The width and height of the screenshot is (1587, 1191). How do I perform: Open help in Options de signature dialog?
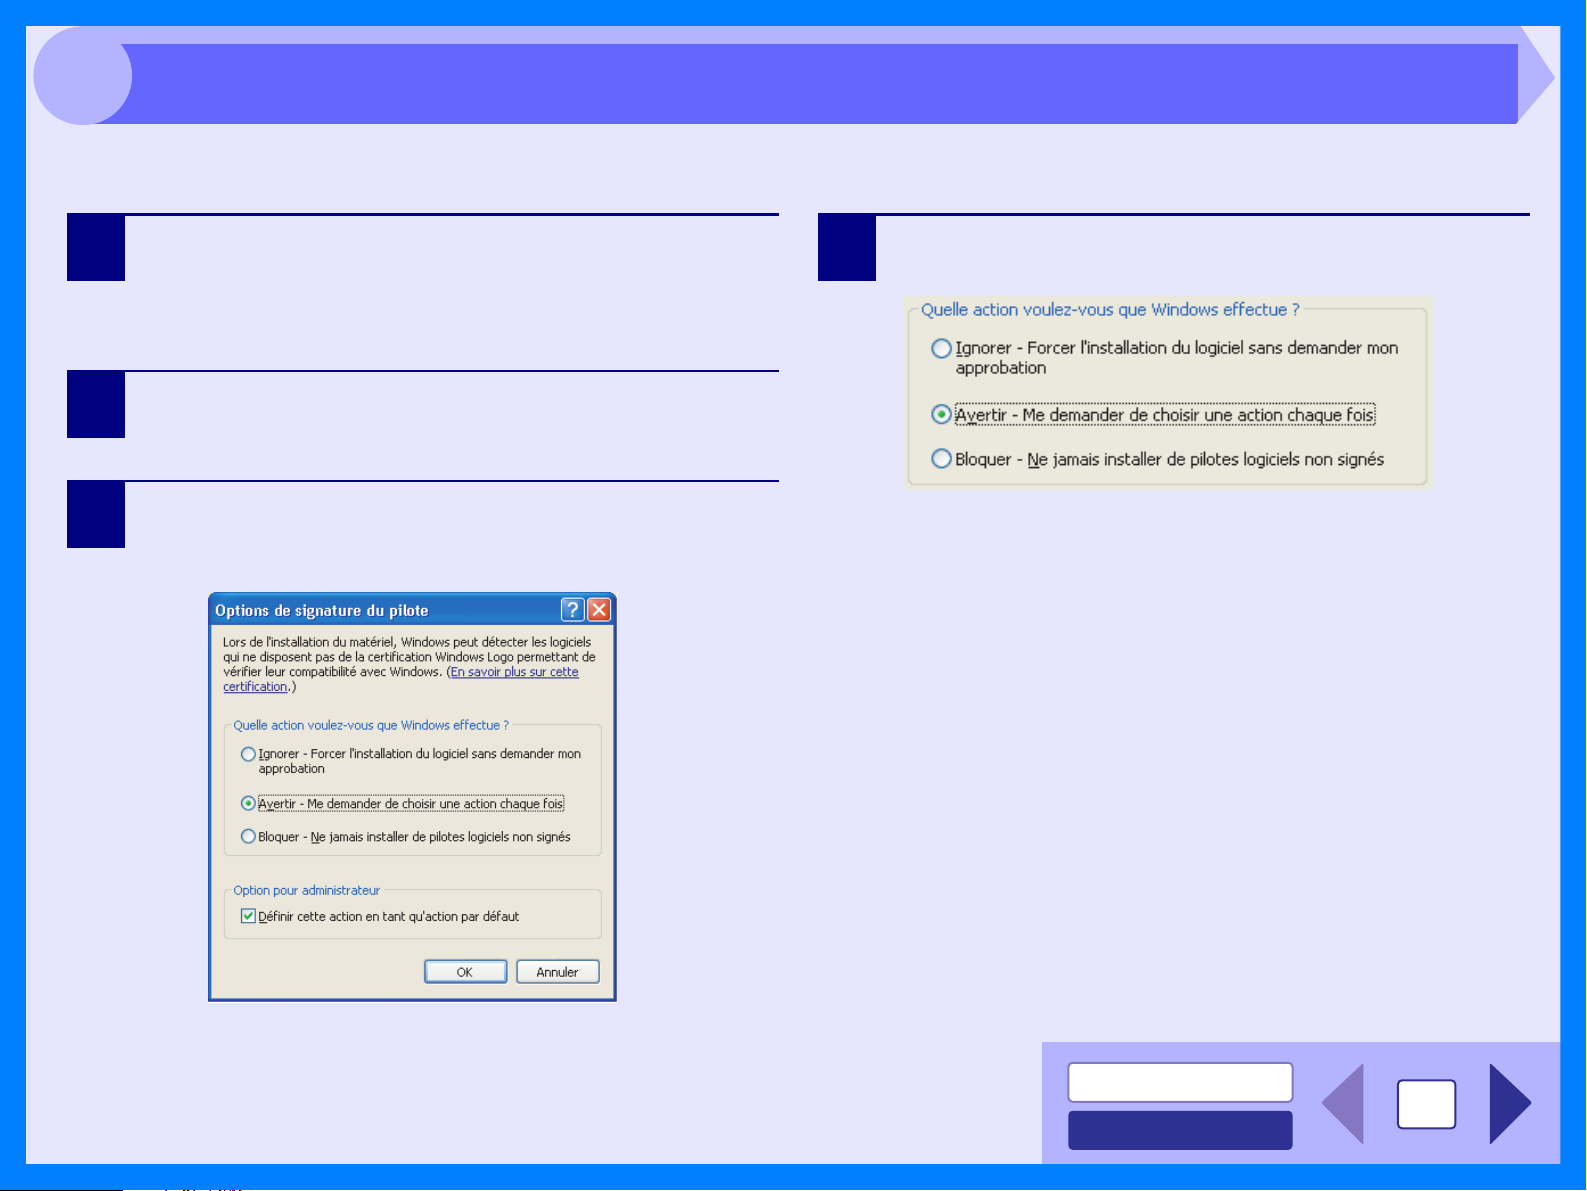click(572, 610)
